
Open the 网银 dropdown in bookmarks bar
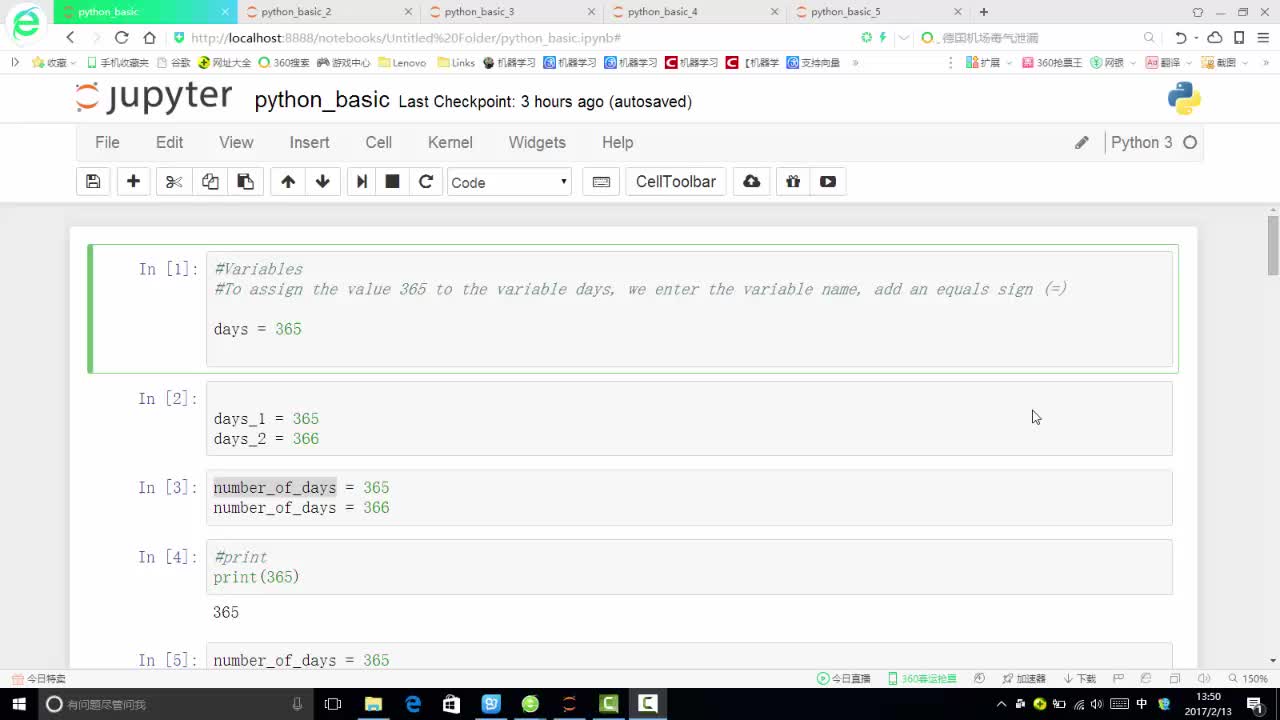pyautogui.click(x=1113, y=62)
